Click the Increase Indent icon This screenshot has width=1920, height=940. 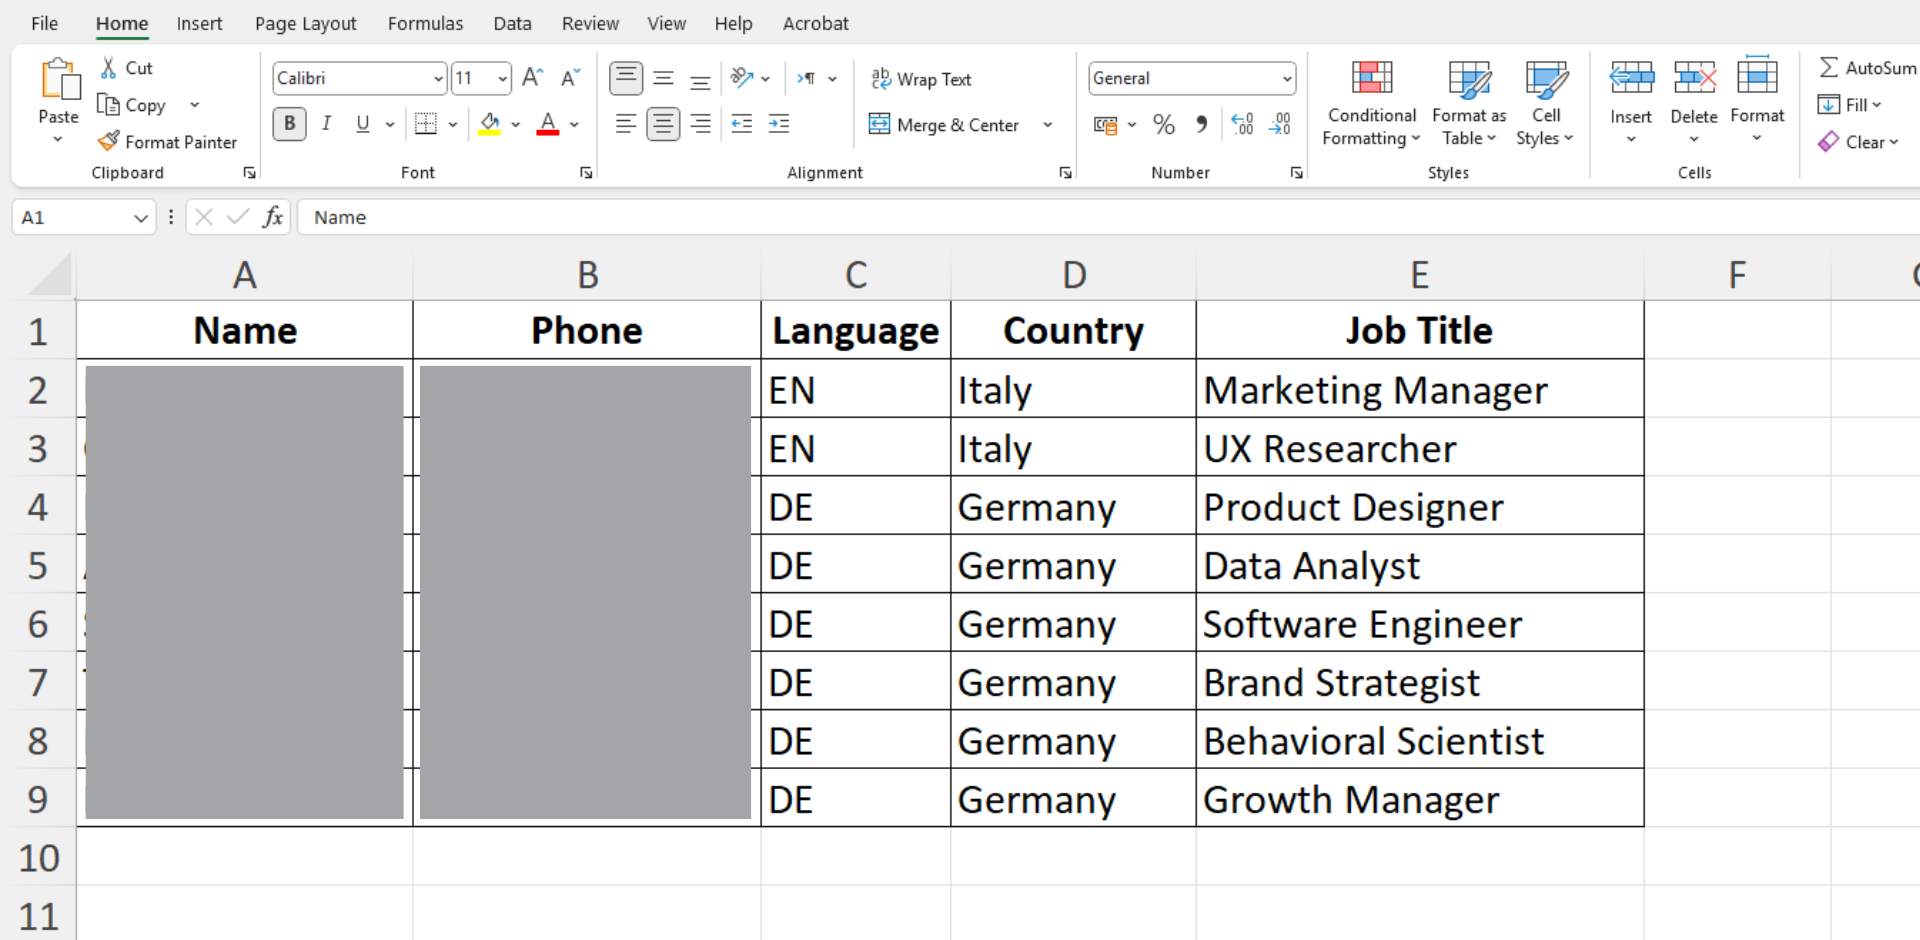click(779, 124)
